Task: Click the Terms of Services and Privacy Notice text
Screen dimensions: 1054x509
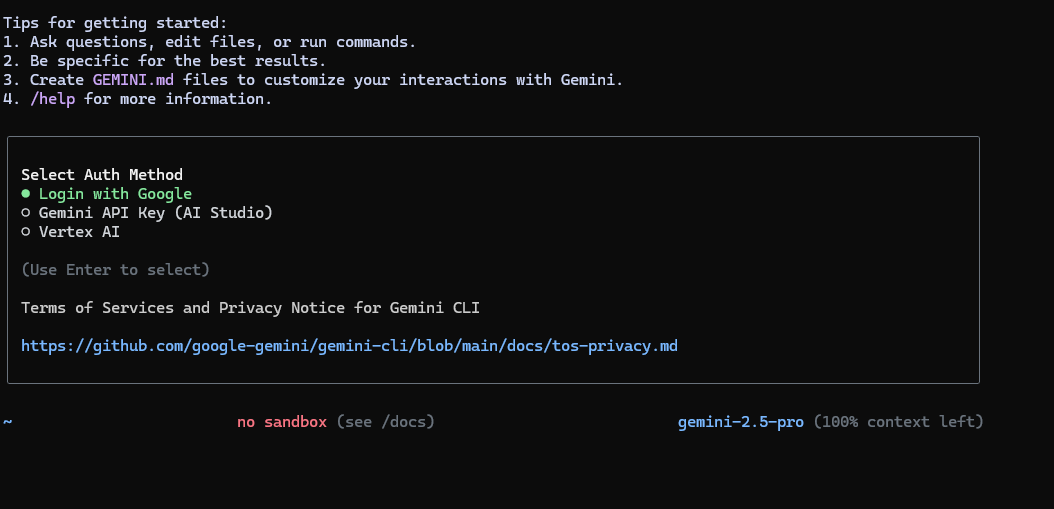Action: tap(257, 308)
